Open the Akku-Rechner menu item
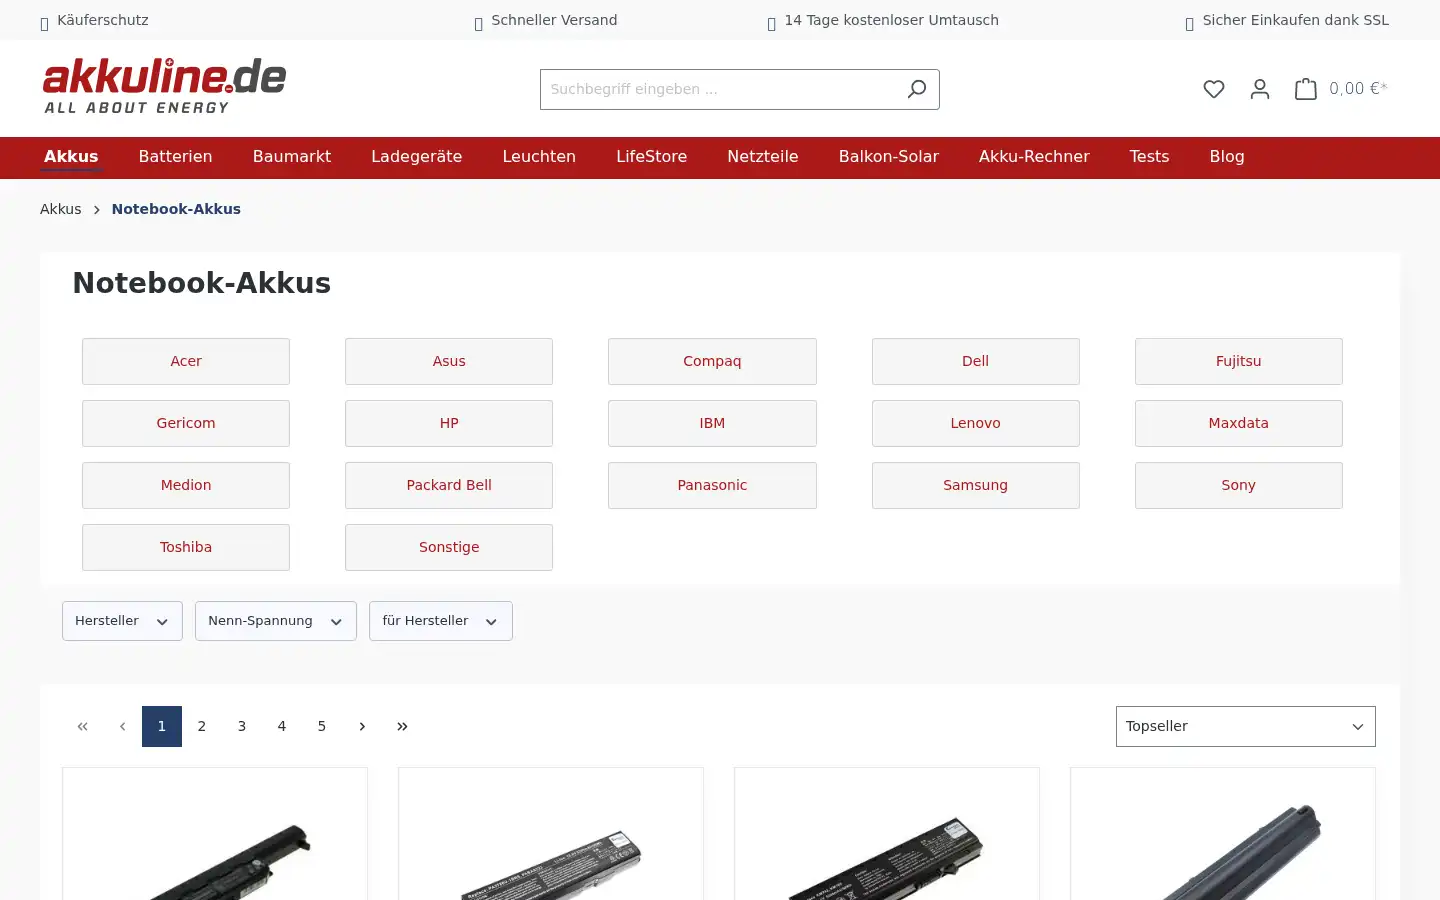Screen dimensions: 1440x900 click(1034, 157)
